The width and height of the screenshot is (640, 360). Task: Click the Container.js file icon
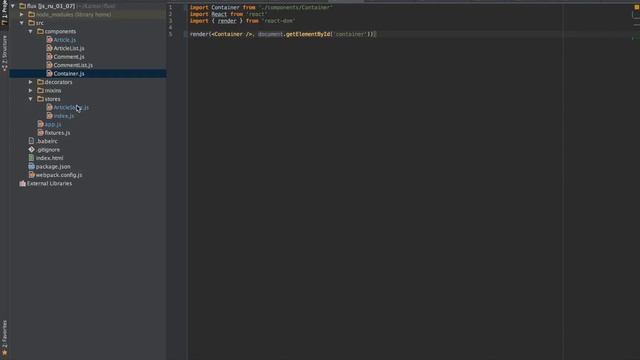(x=49, y=73)
